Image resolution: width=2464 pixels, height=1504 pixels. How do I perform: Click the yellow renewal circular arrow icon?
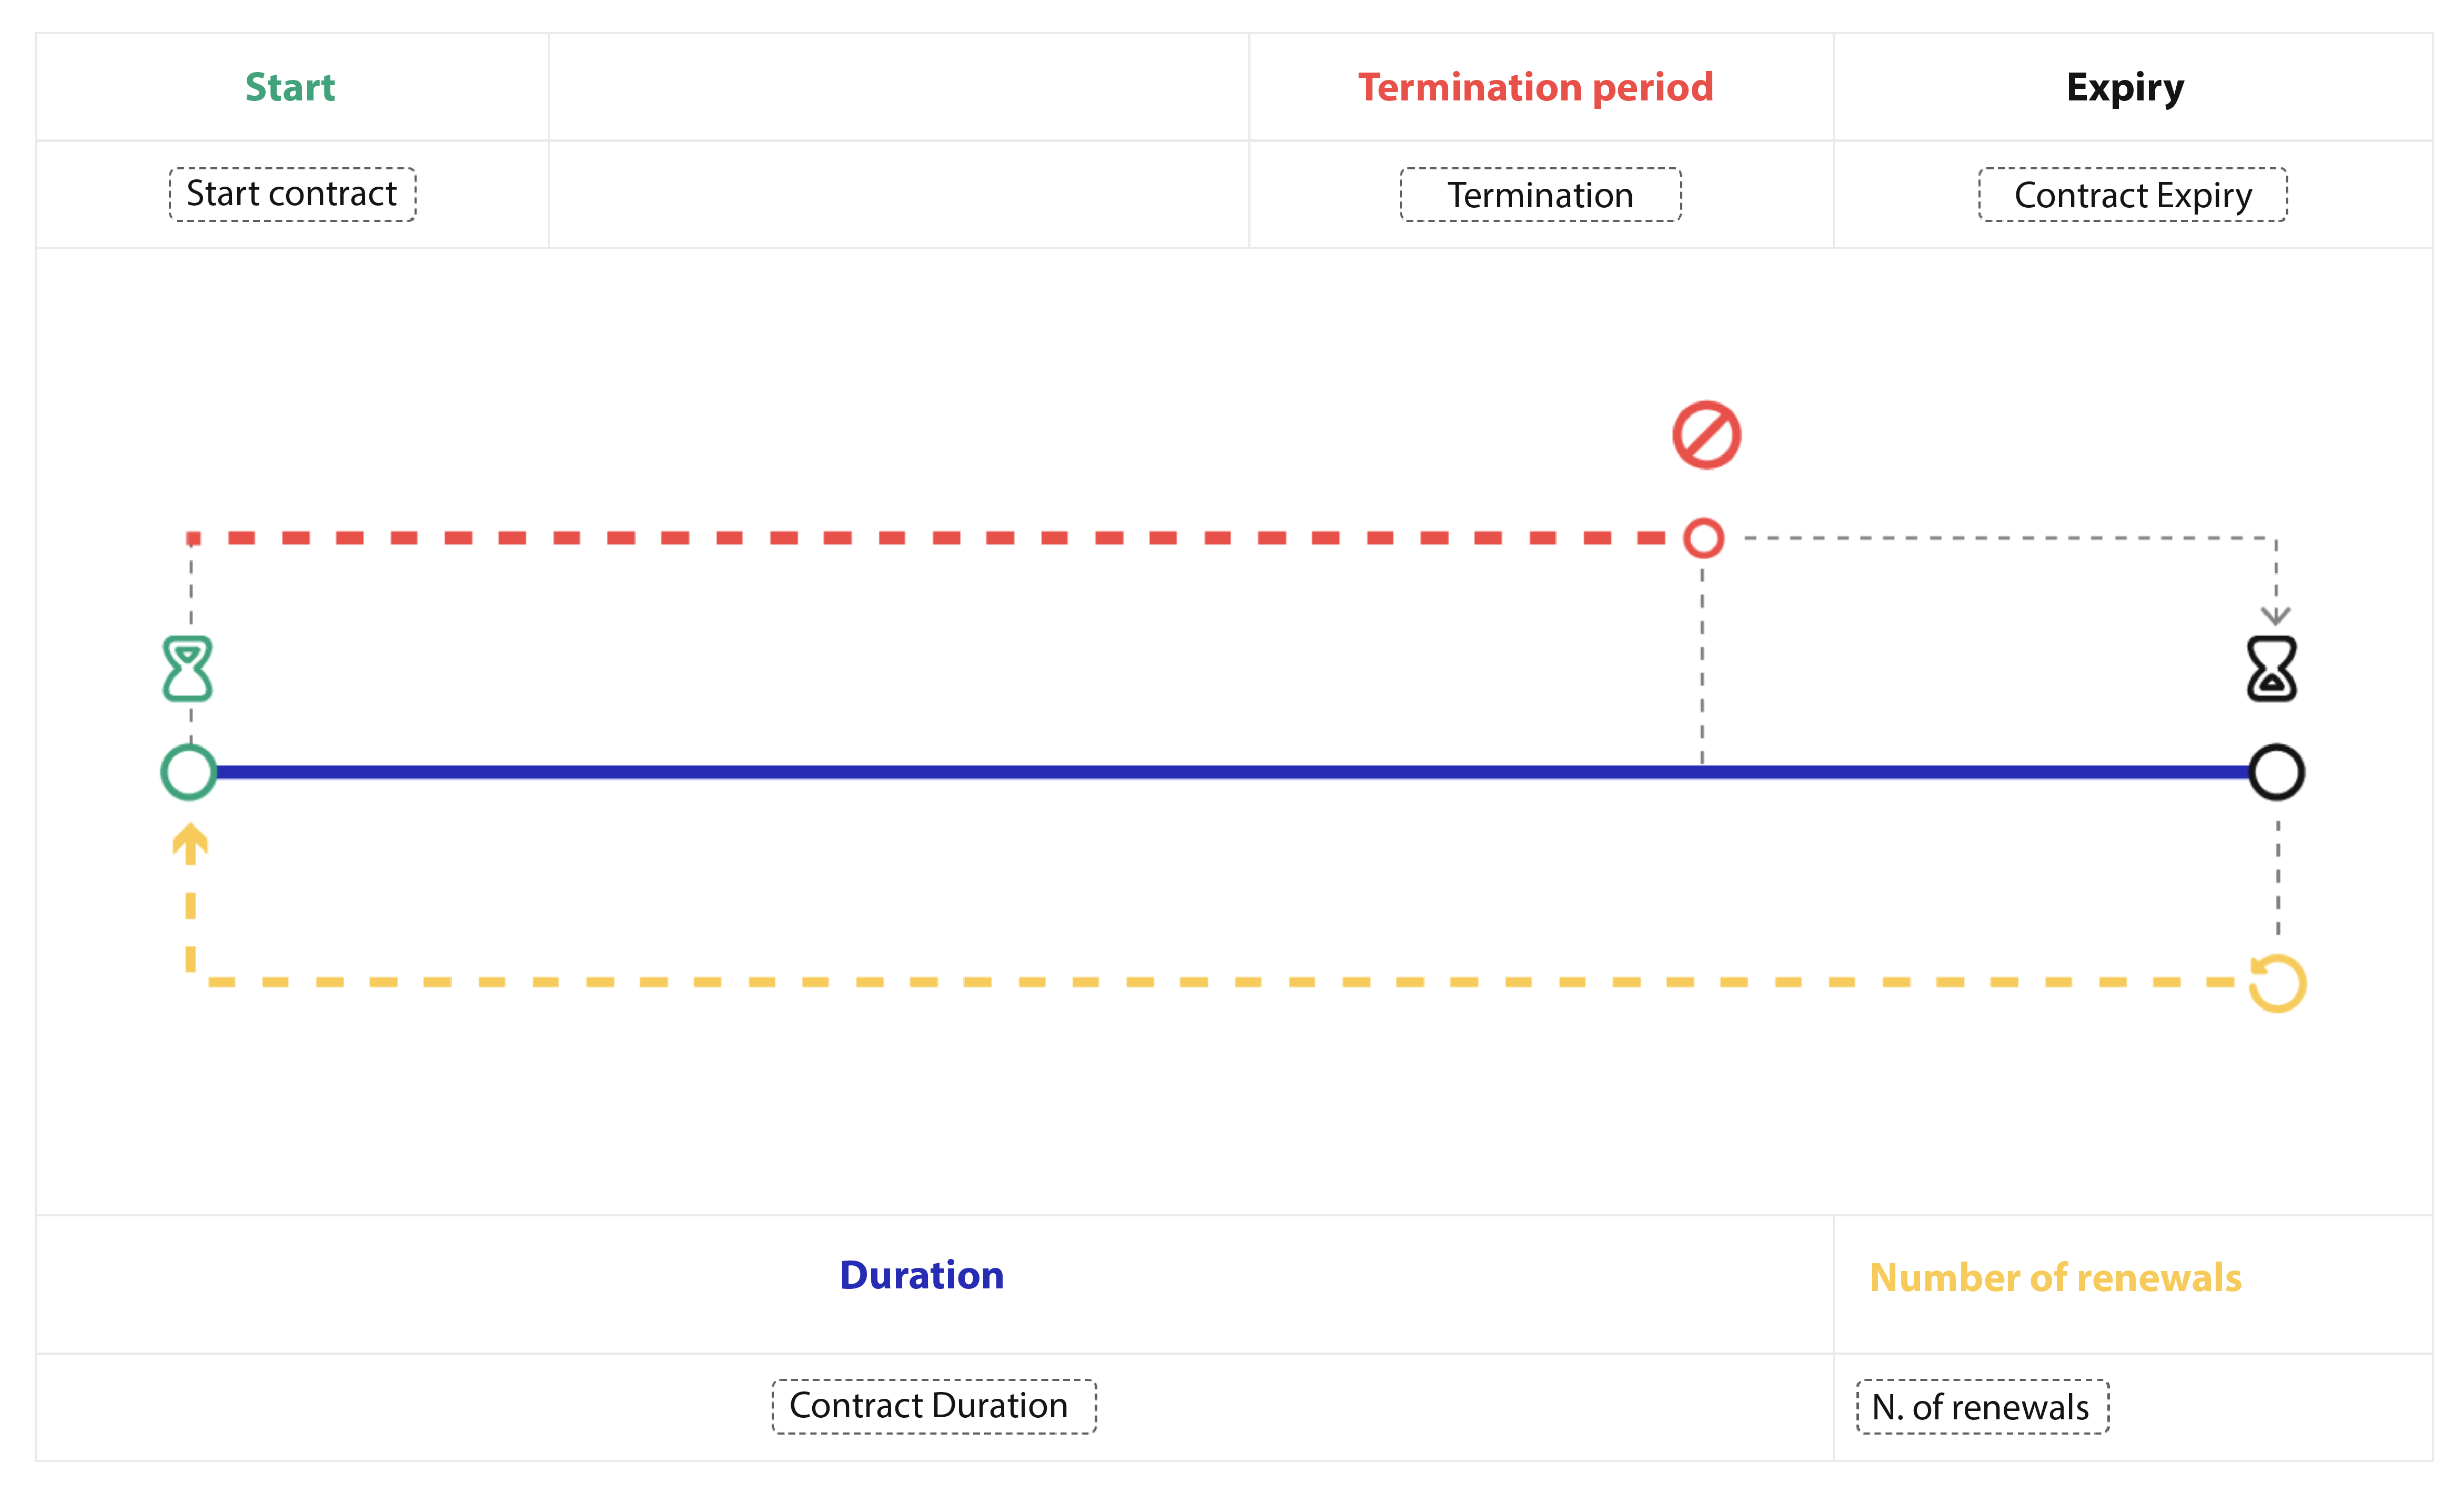pos(2277,983)
